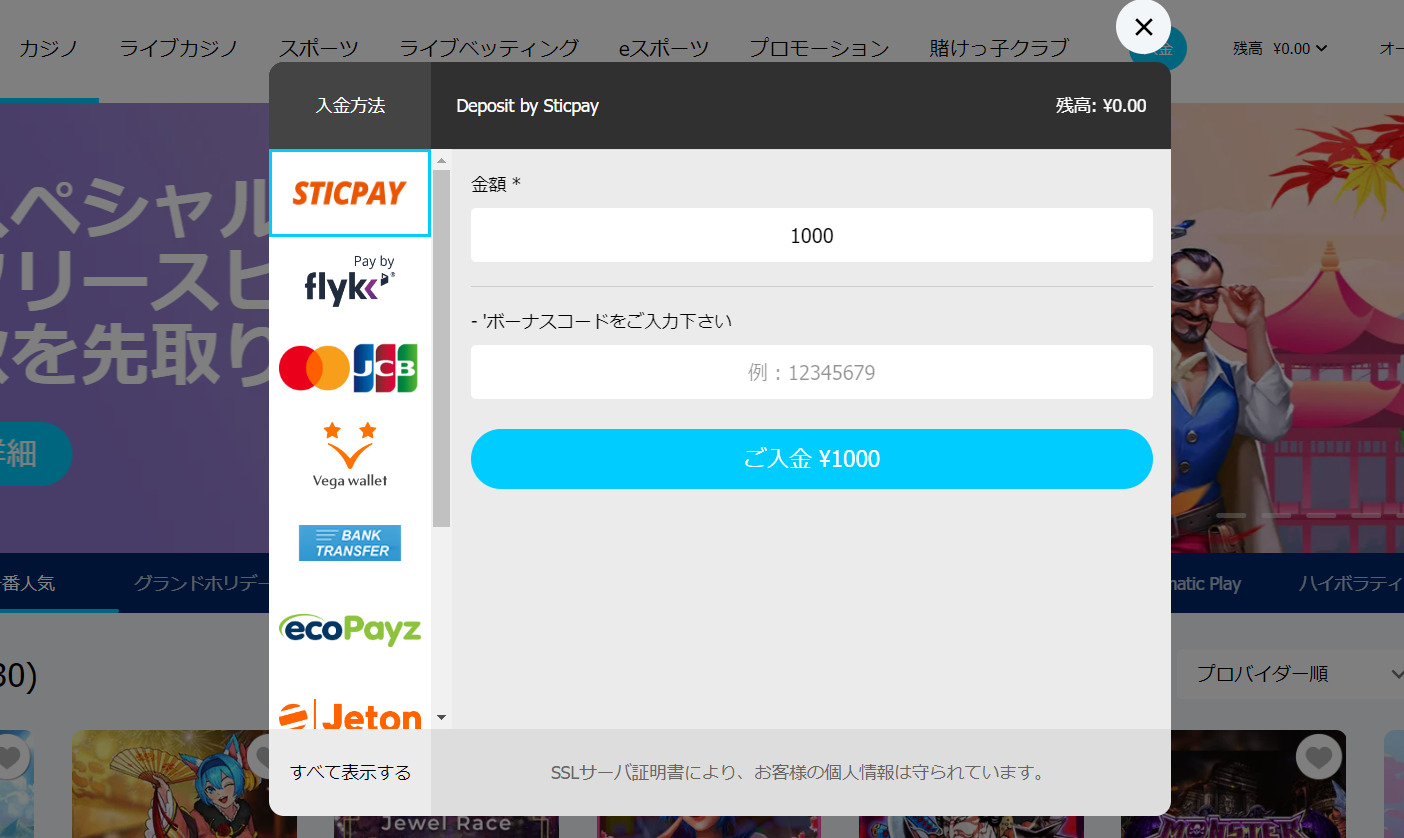Select the Jeton payment method

pos(350,714)
